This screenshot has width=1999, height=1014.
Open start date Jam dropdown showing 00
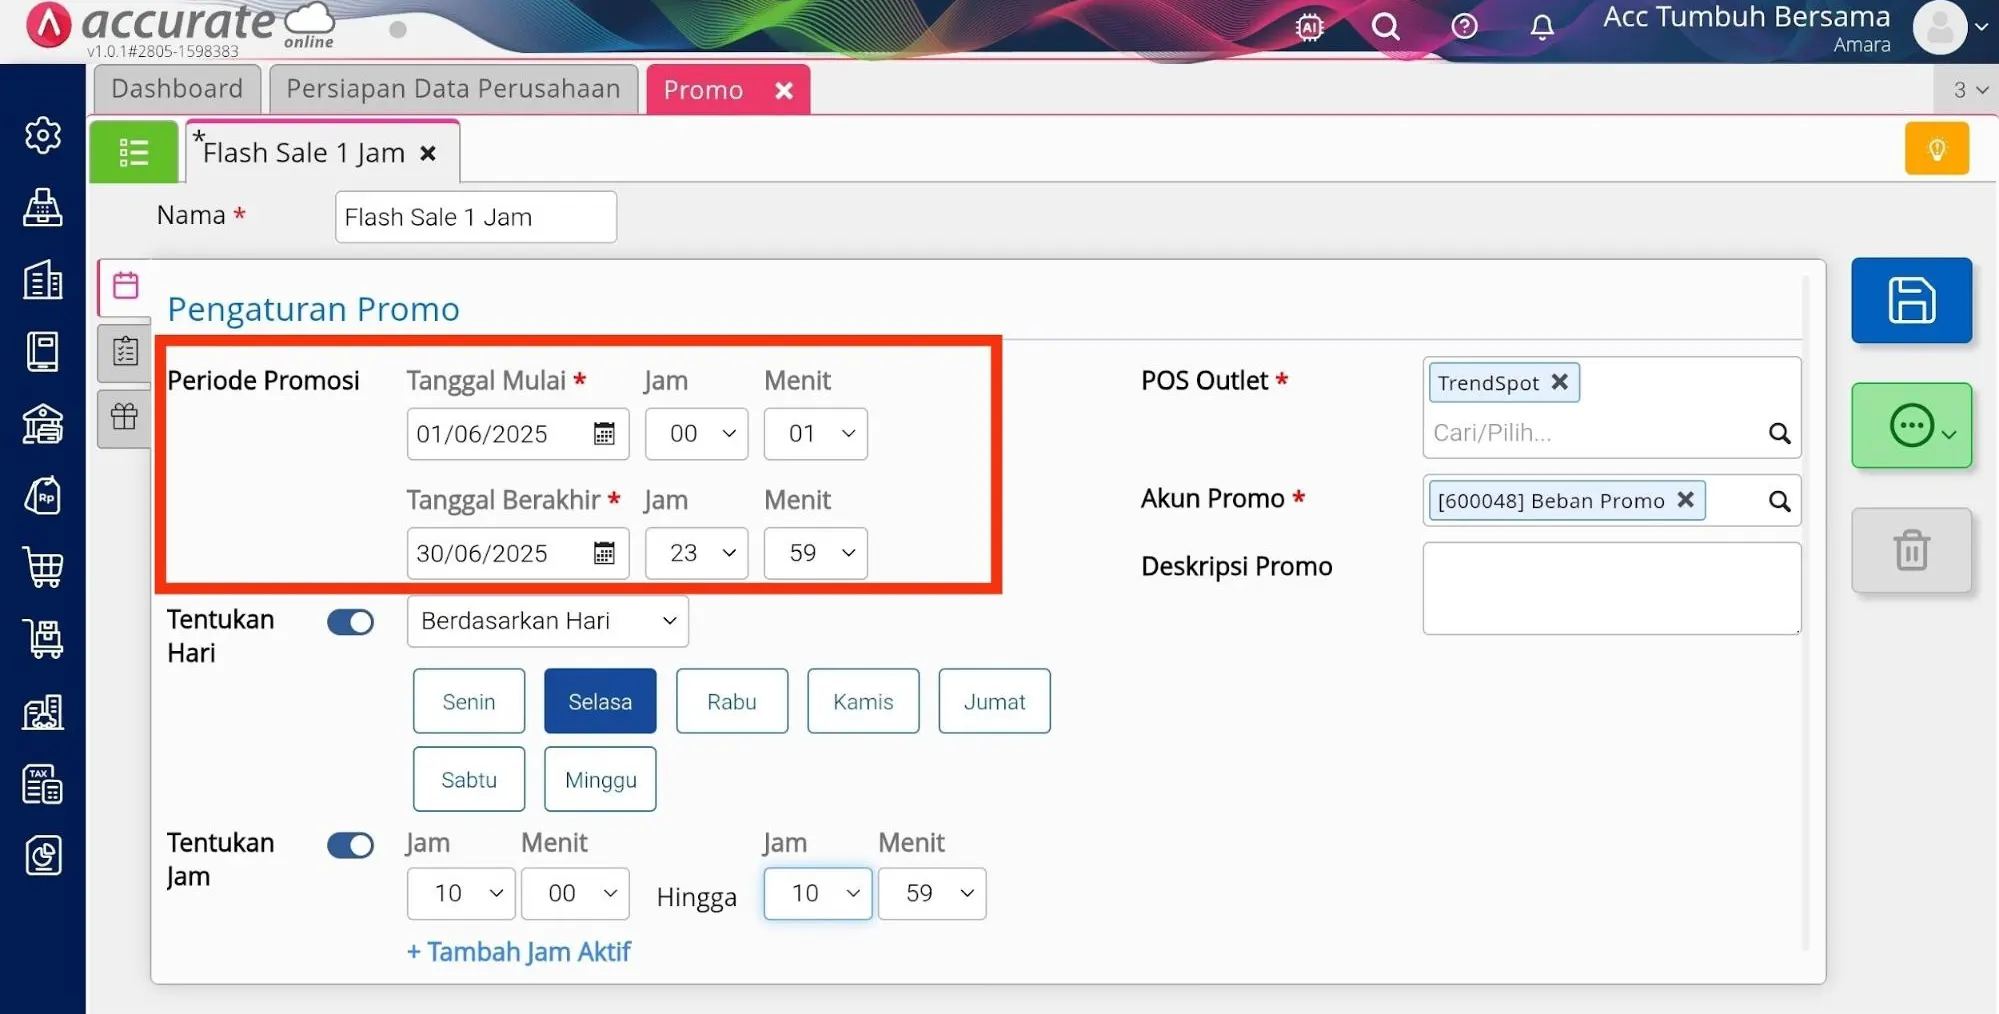point(697,434)
